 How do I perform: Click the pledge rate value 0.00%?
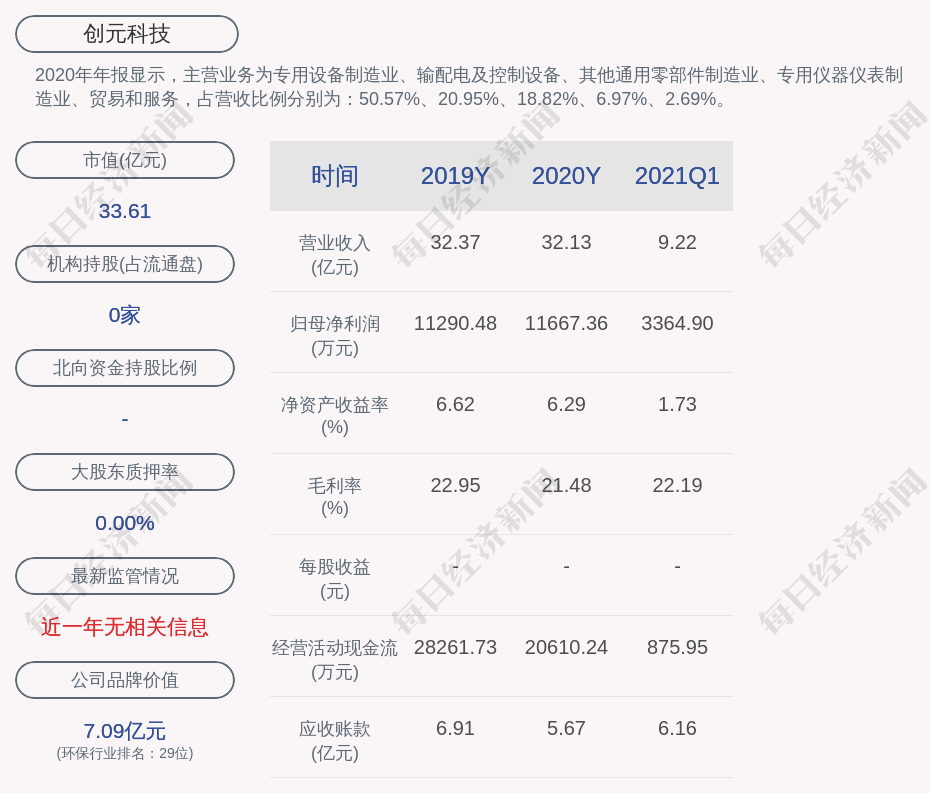pos(125,523)
